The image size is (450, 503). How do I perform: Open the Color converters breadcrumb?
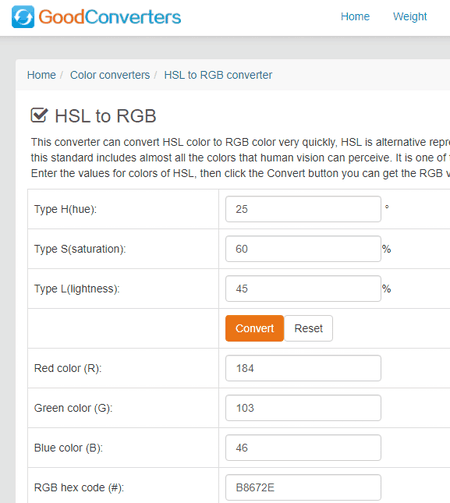click(x=110, y=75)
